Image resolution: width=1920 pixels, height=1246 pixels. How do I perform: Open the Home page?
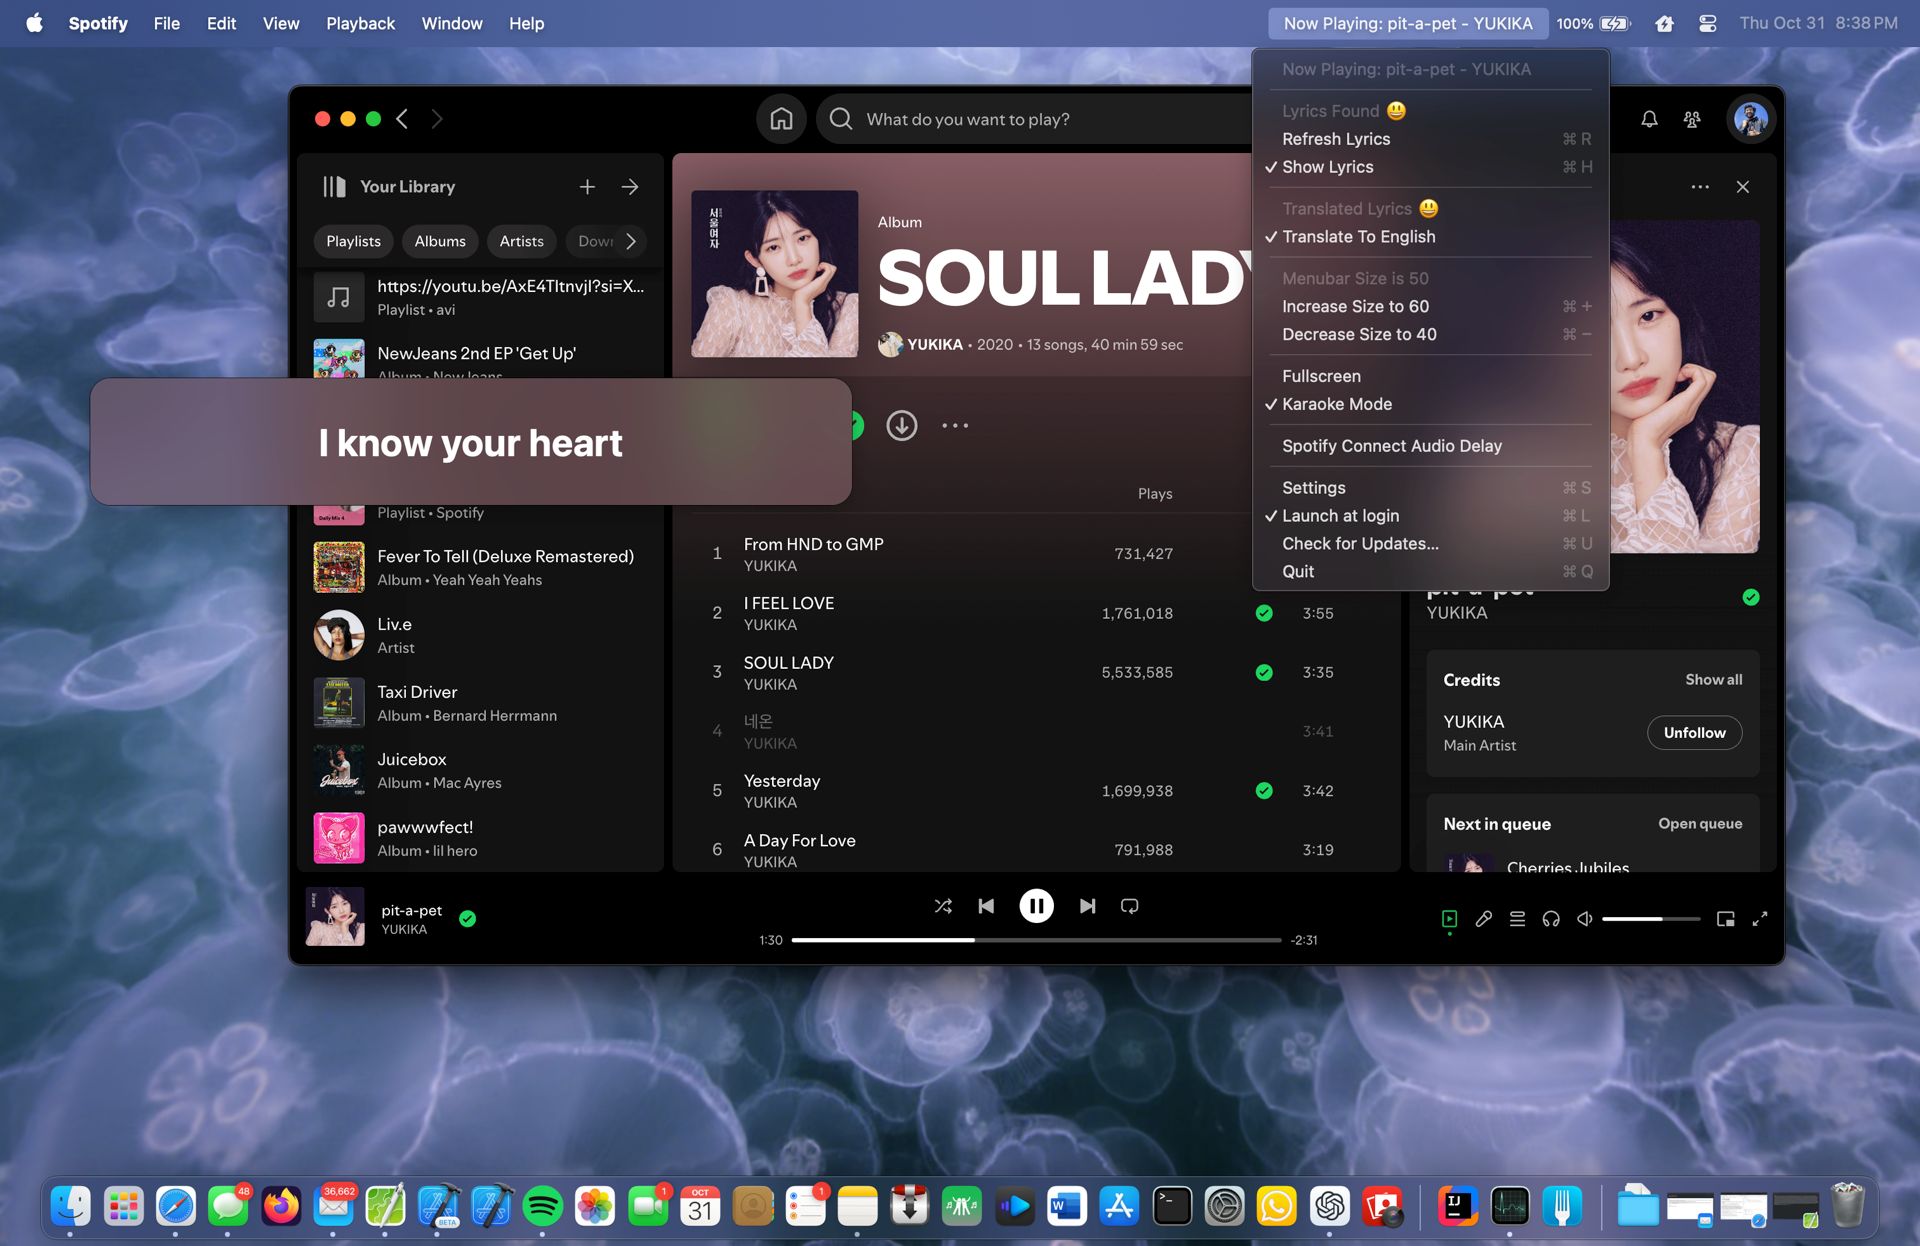pos(781,118)
